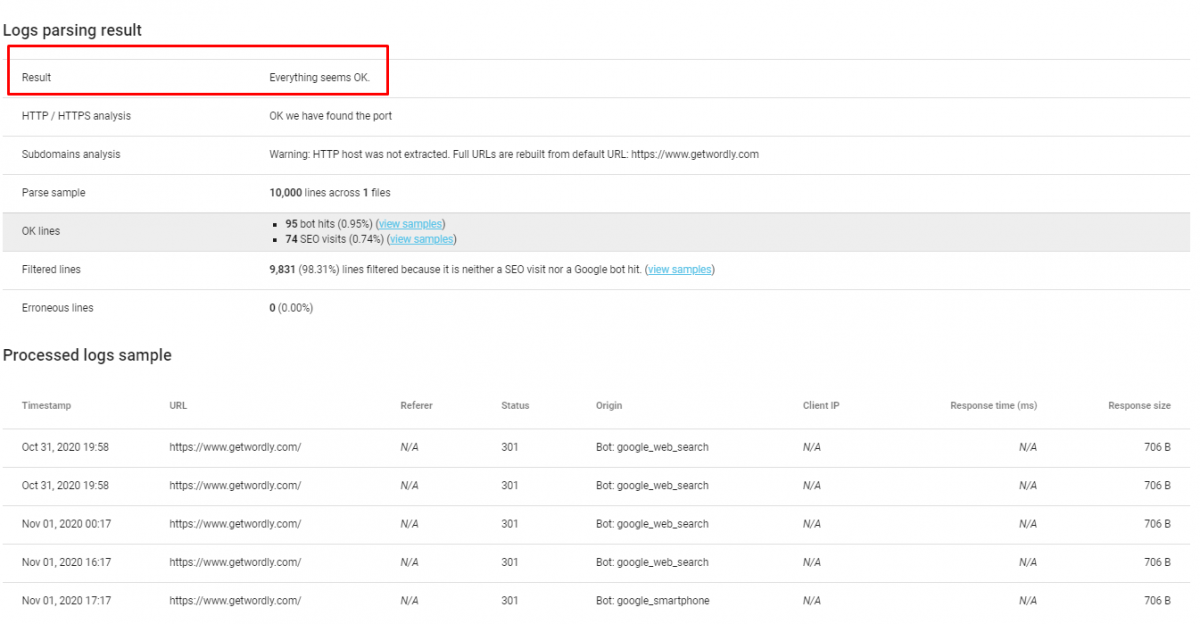
Task: Select the 'Processed logs sample' heading
Action: (87, 355)
